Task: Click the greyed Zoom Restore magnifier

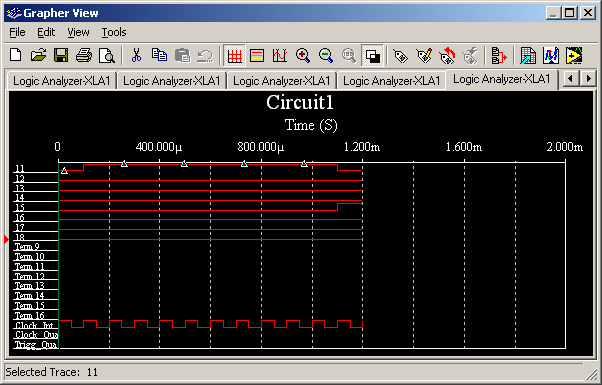Action: pyautogui.click(x=349, y=56)
